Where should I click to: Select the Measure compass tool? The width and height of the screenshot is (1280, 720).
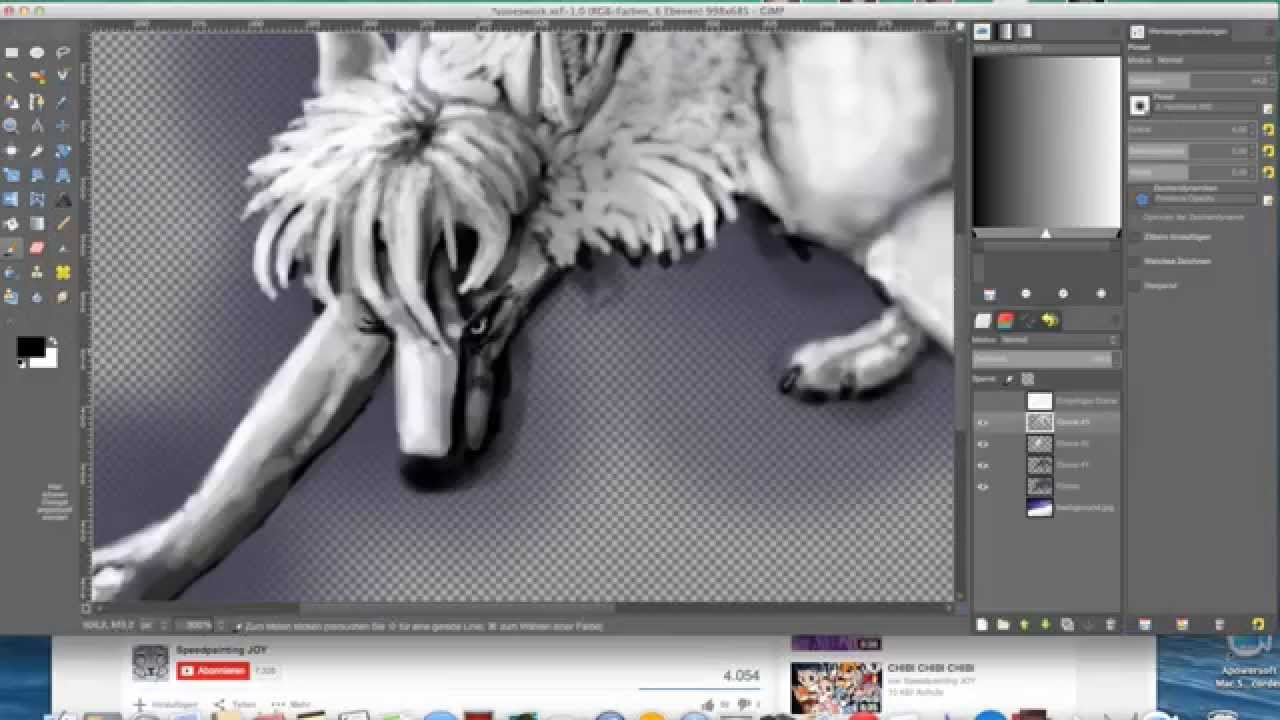pos(37,126)
